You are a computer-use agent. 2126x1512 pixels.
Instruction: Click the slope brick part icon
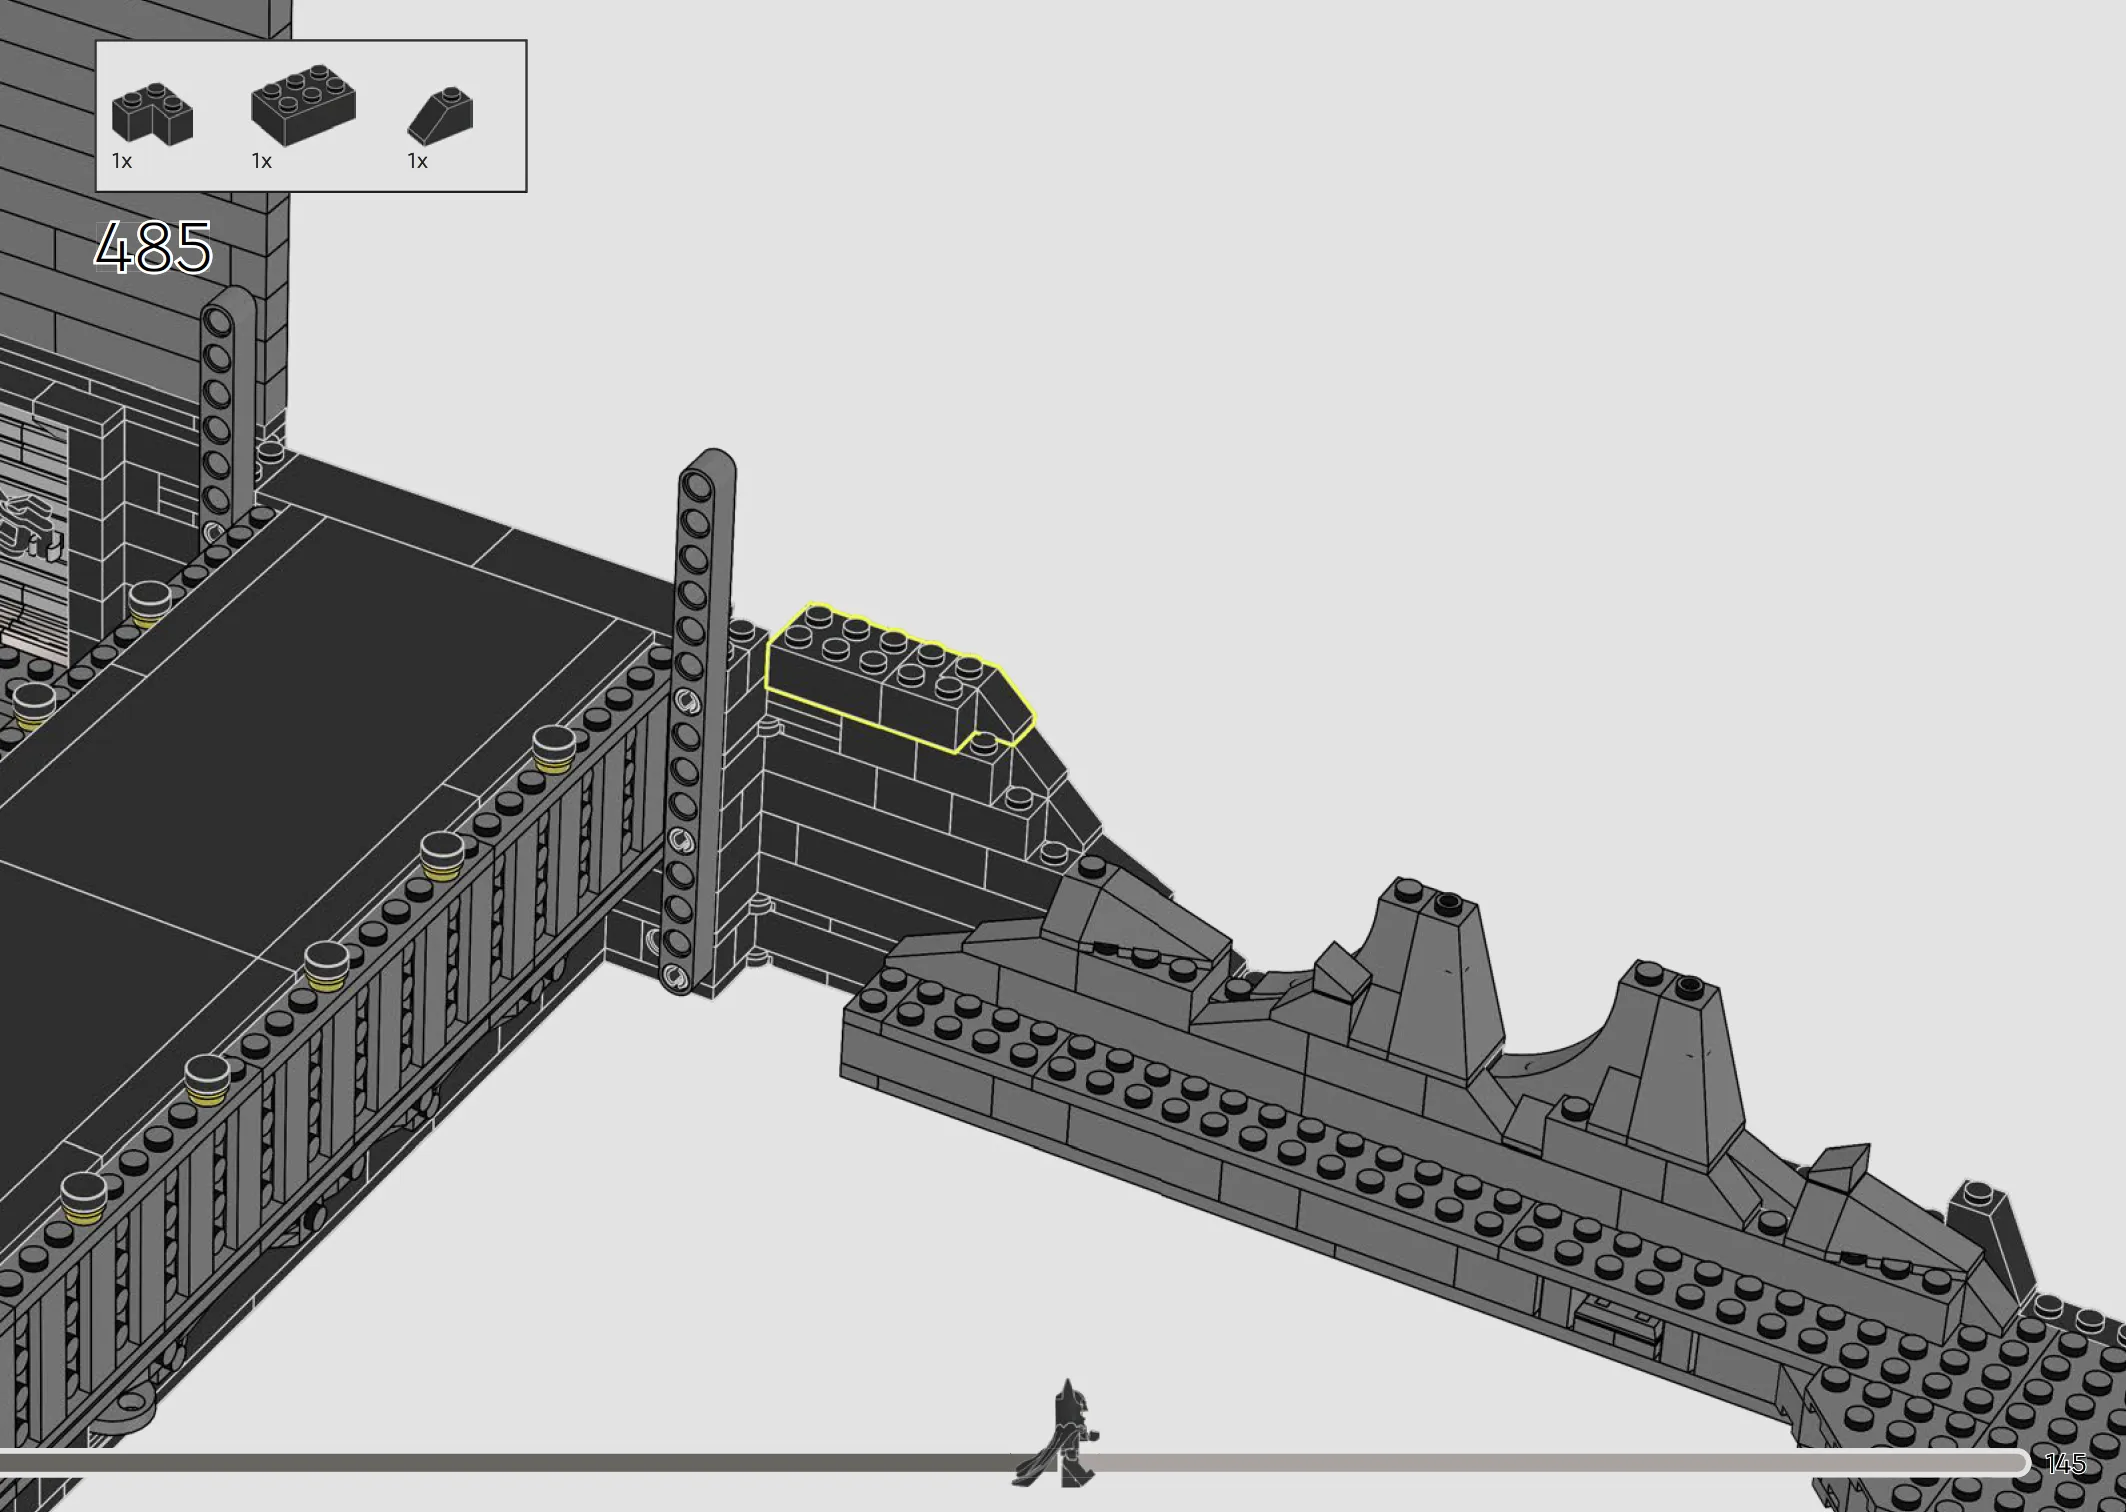(x=440, y=115)
